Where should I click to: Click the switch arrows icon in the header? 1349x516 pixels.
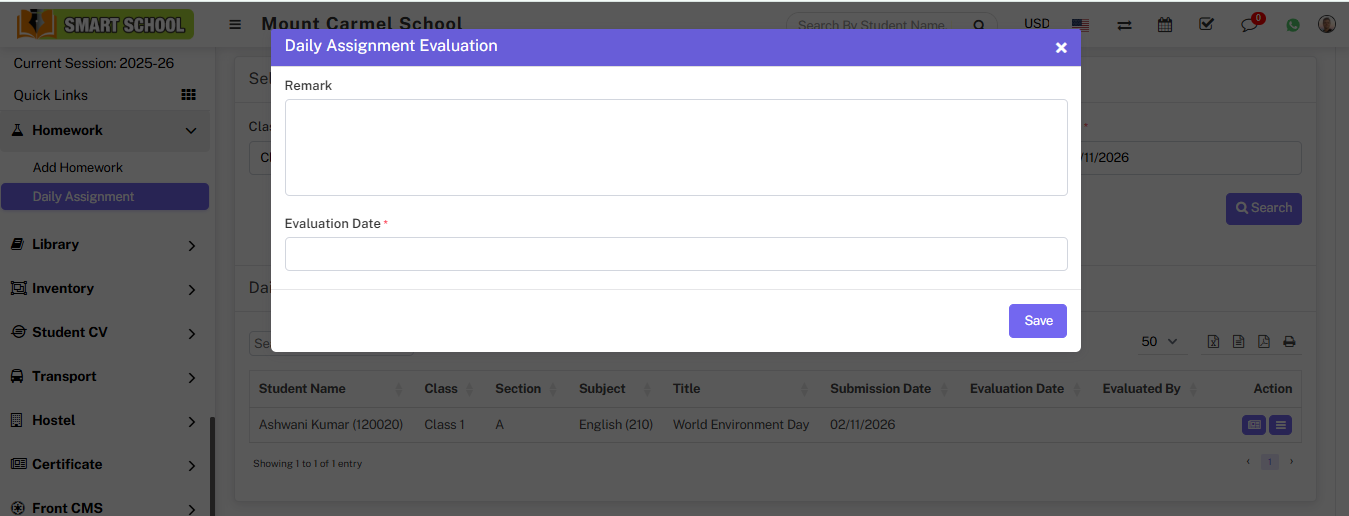(x=1124, y=25)
